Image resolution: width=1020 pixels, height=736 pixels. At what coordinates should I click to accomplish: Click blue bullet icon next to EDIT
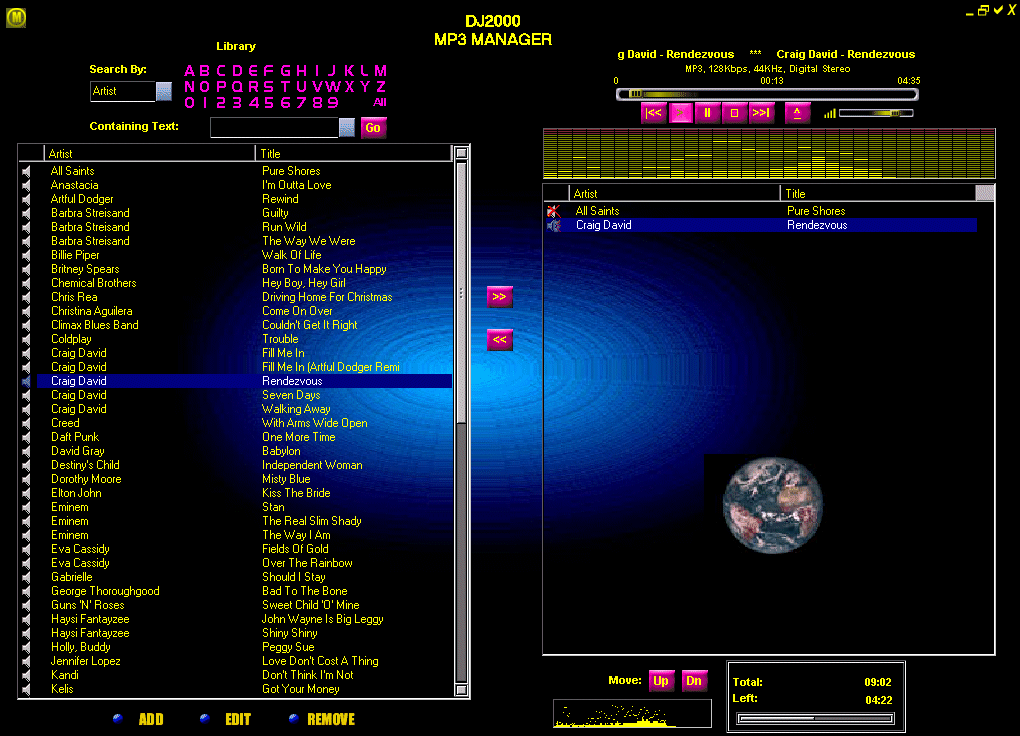point(205,718)
